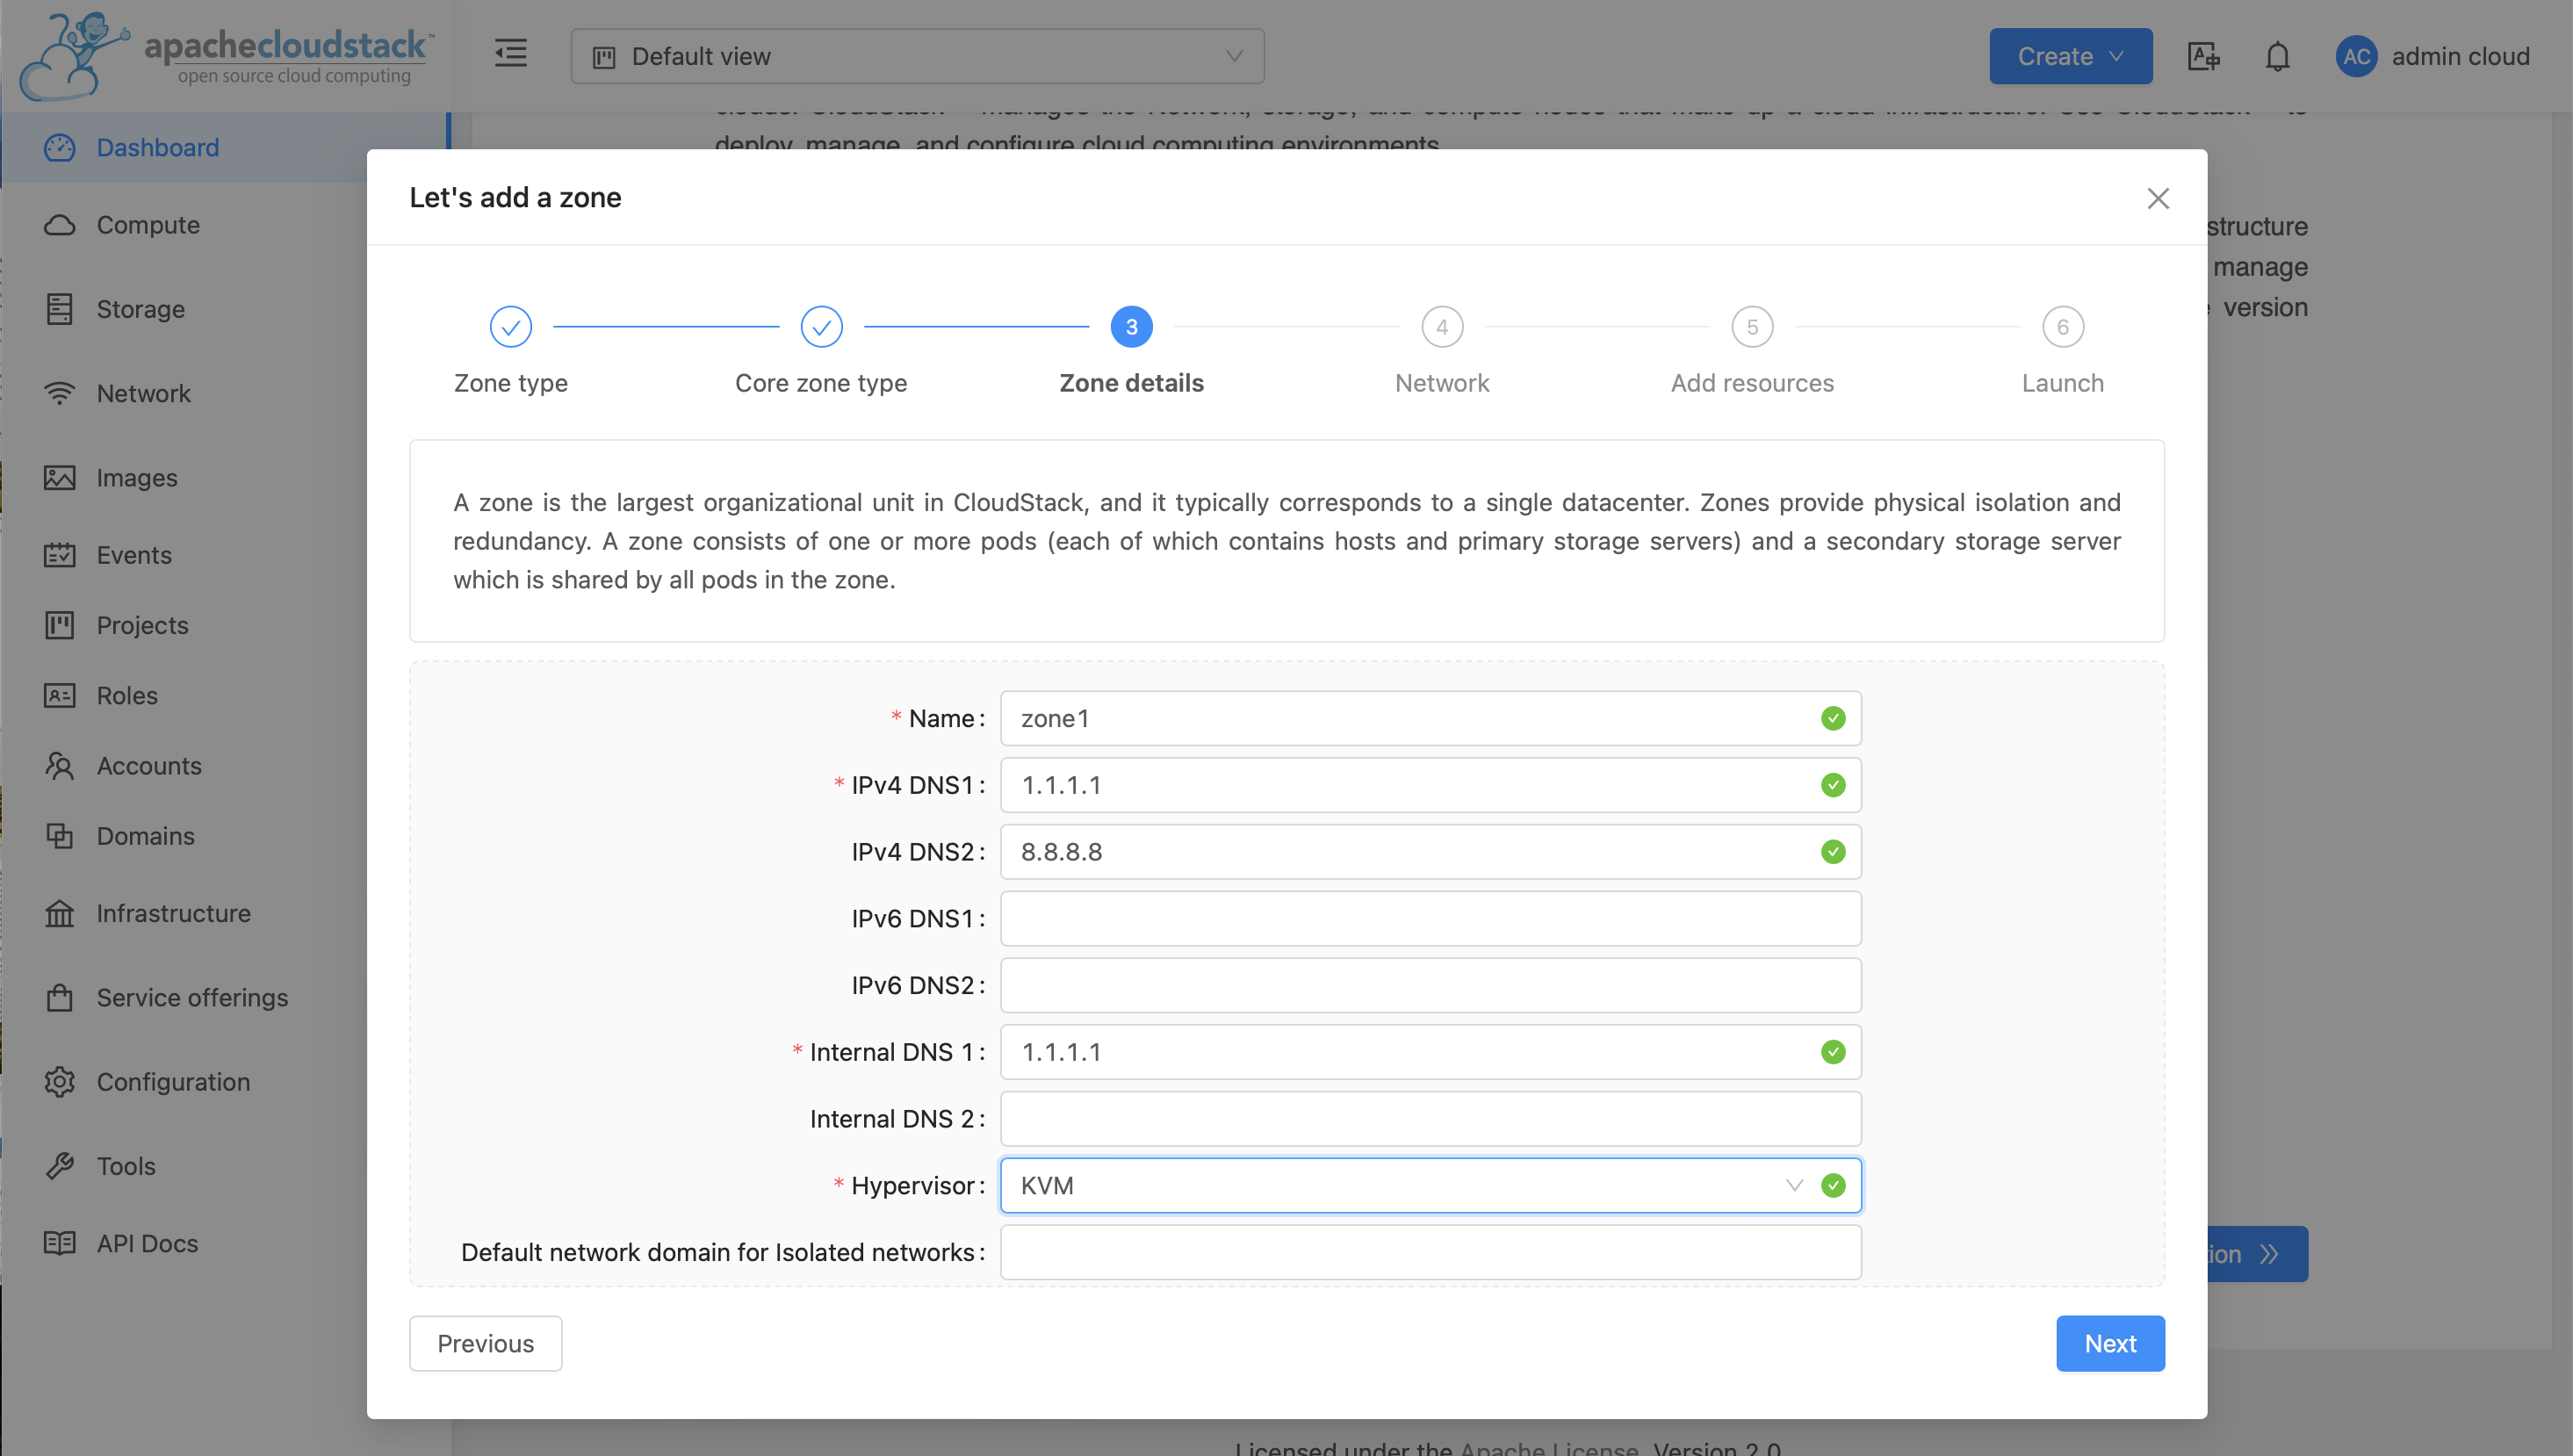
Task: Click the language translation icon
Action: [x=2203, y=57]
